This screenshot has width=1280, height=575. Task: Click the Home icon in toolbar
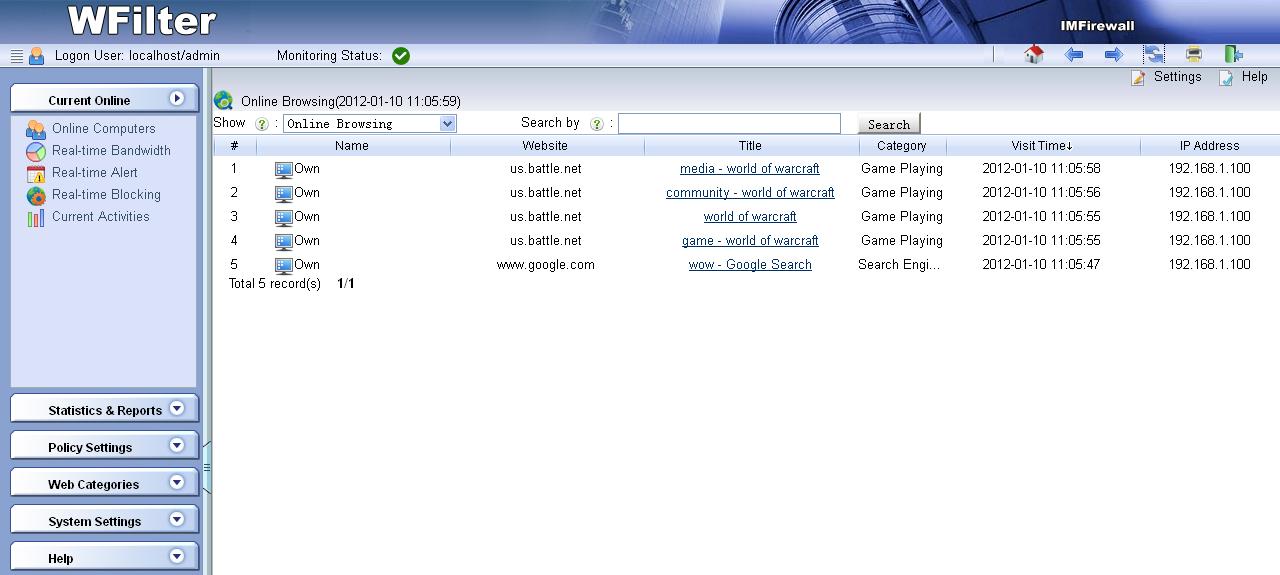coord(1034,55)
